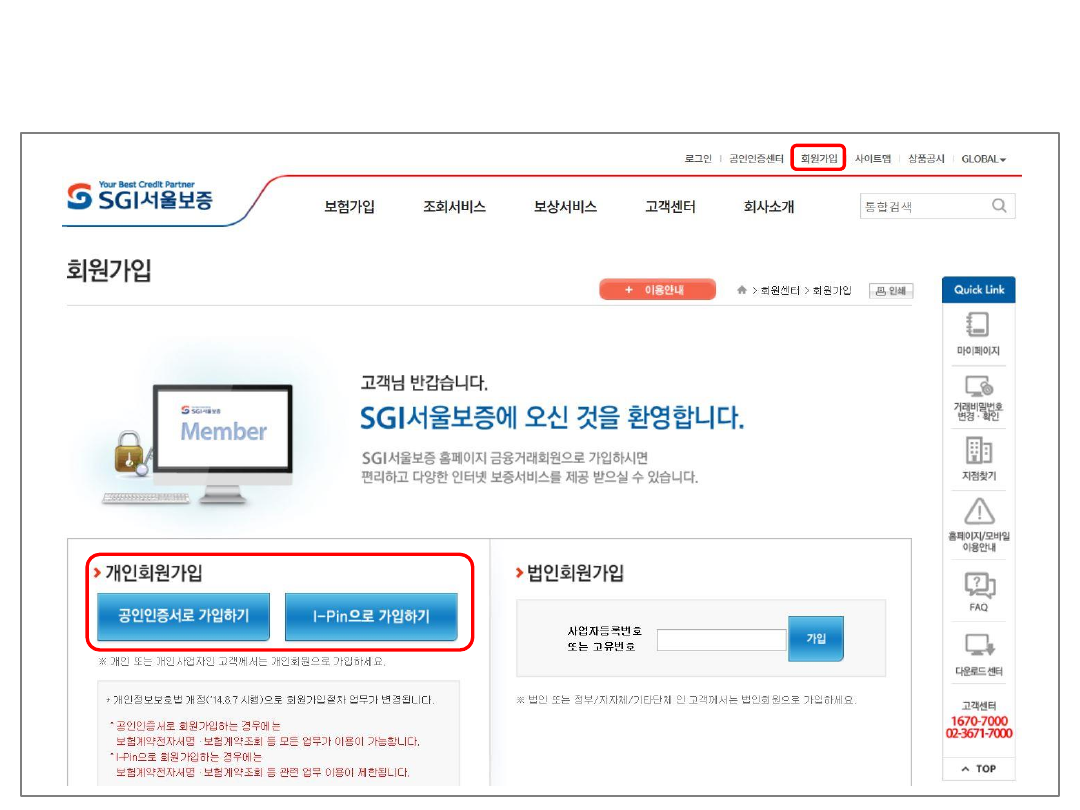Viewport: 1080px width, 810px height.
Task: Expand the GLOBAL language dropdown
Action: [983, 159]
